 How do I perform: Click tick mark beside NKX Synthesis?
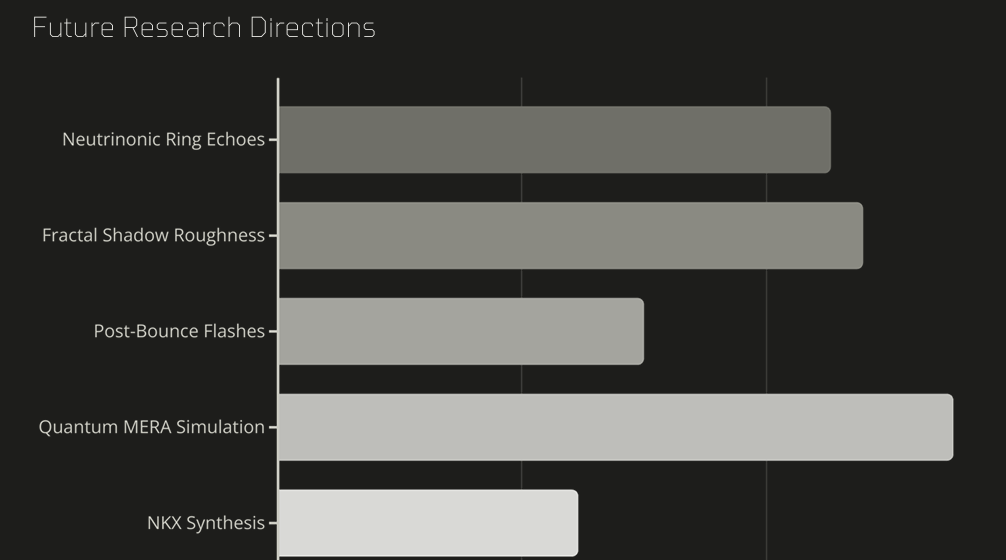[273, 523]
